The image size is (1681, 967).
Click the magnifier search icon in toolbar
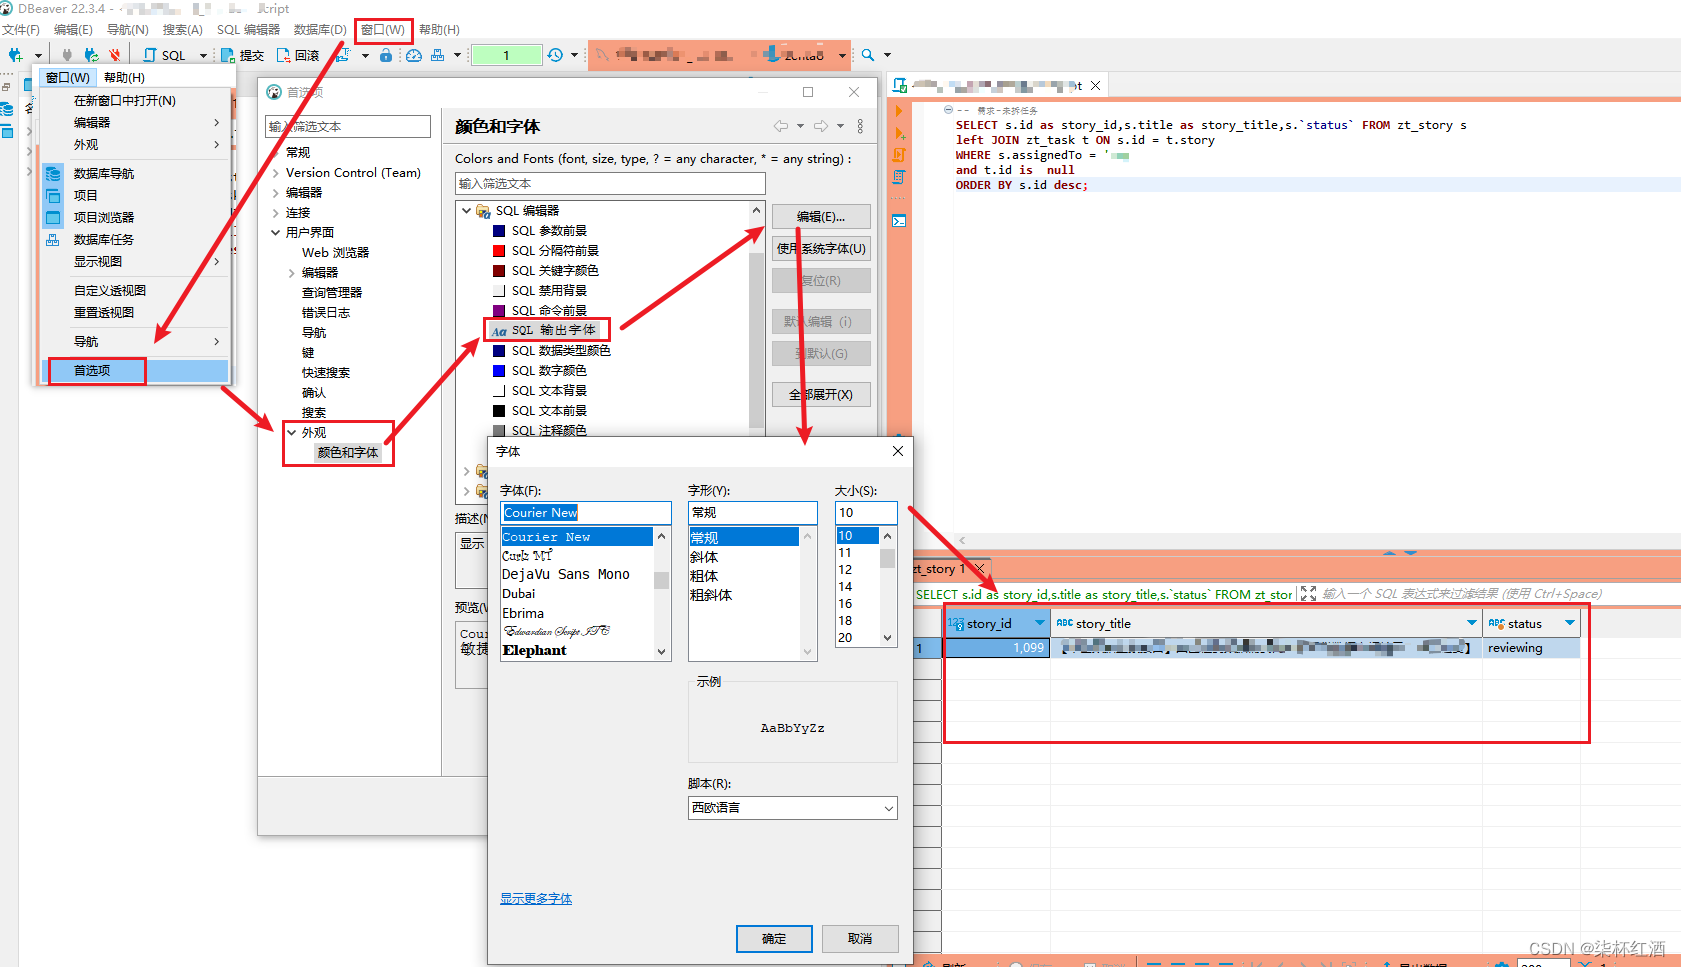coord(868,55)
